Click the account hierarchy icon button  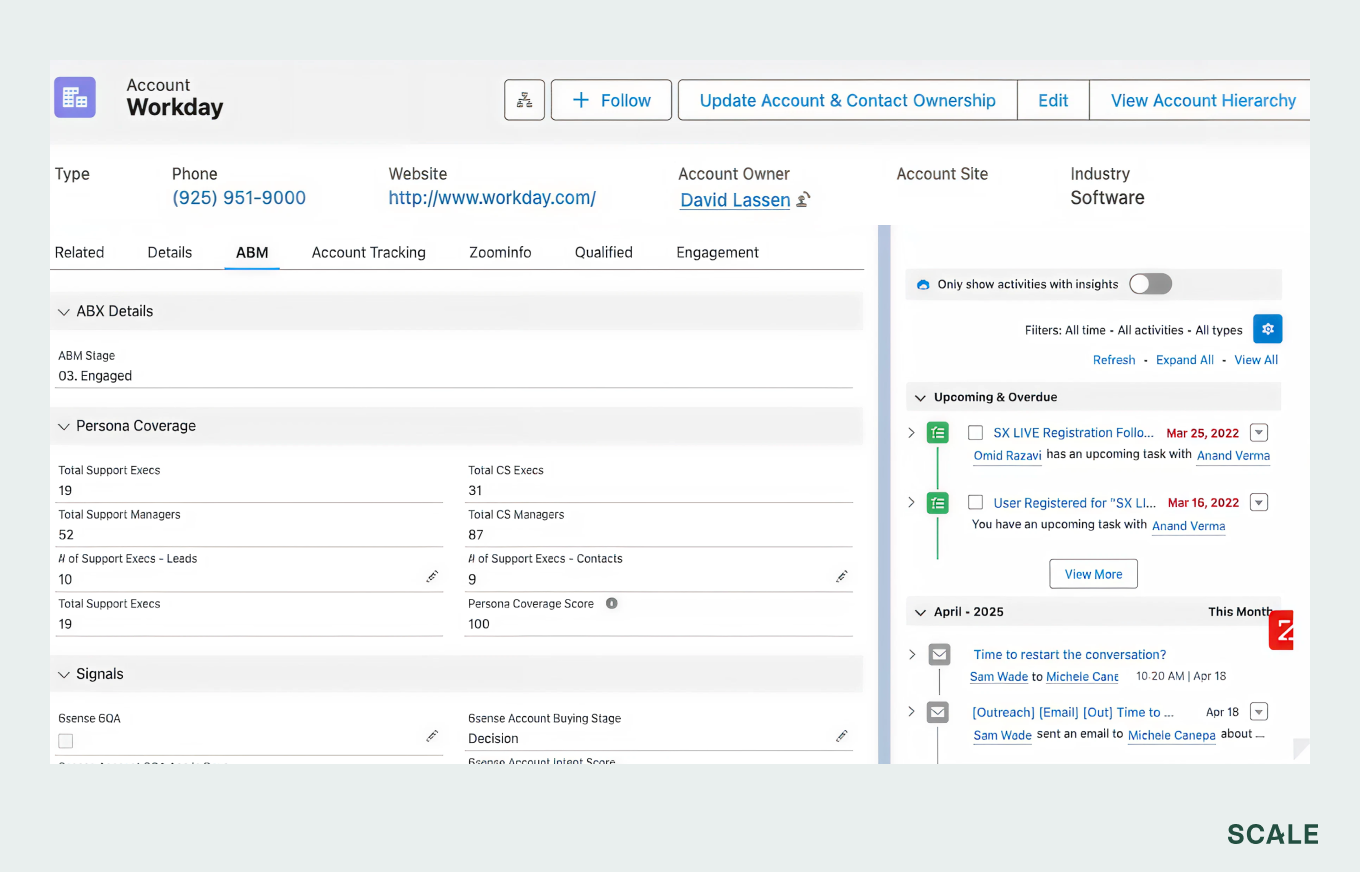524,100
